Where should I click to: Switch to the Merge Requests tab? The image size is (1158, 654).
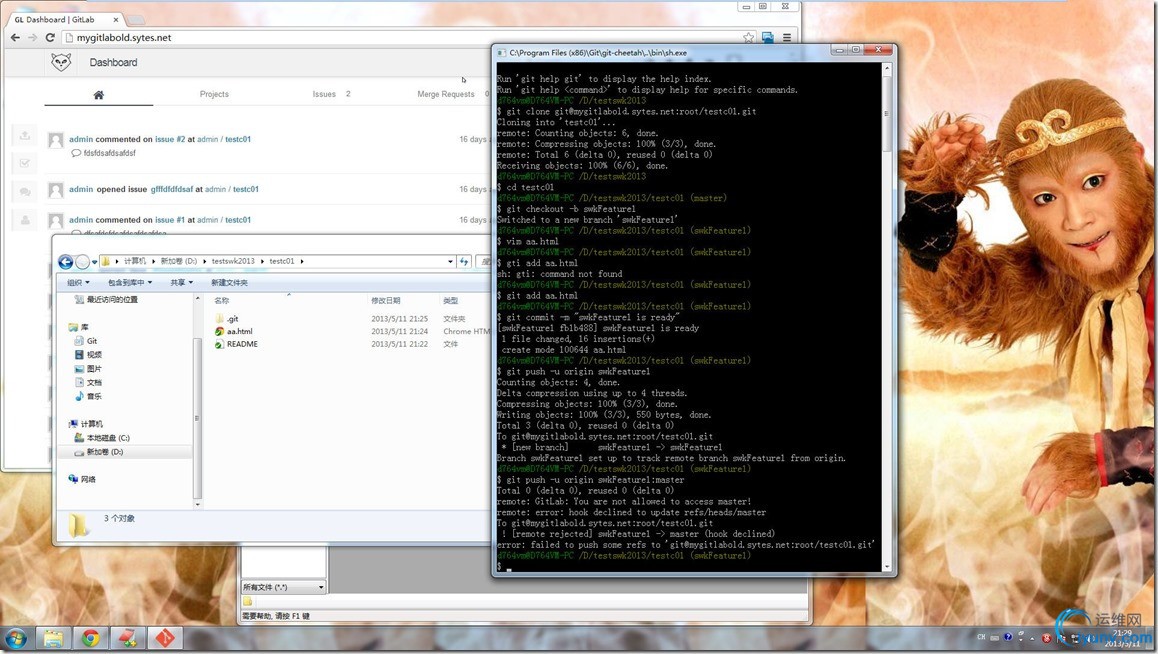coord(445,94)
